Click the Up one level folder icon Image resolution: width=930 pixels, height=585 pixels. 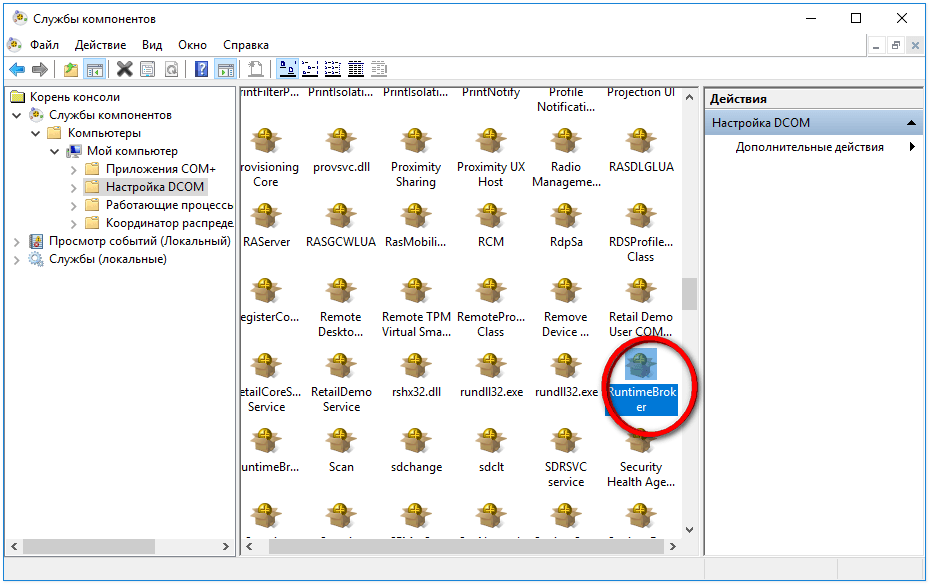[70, 69]
